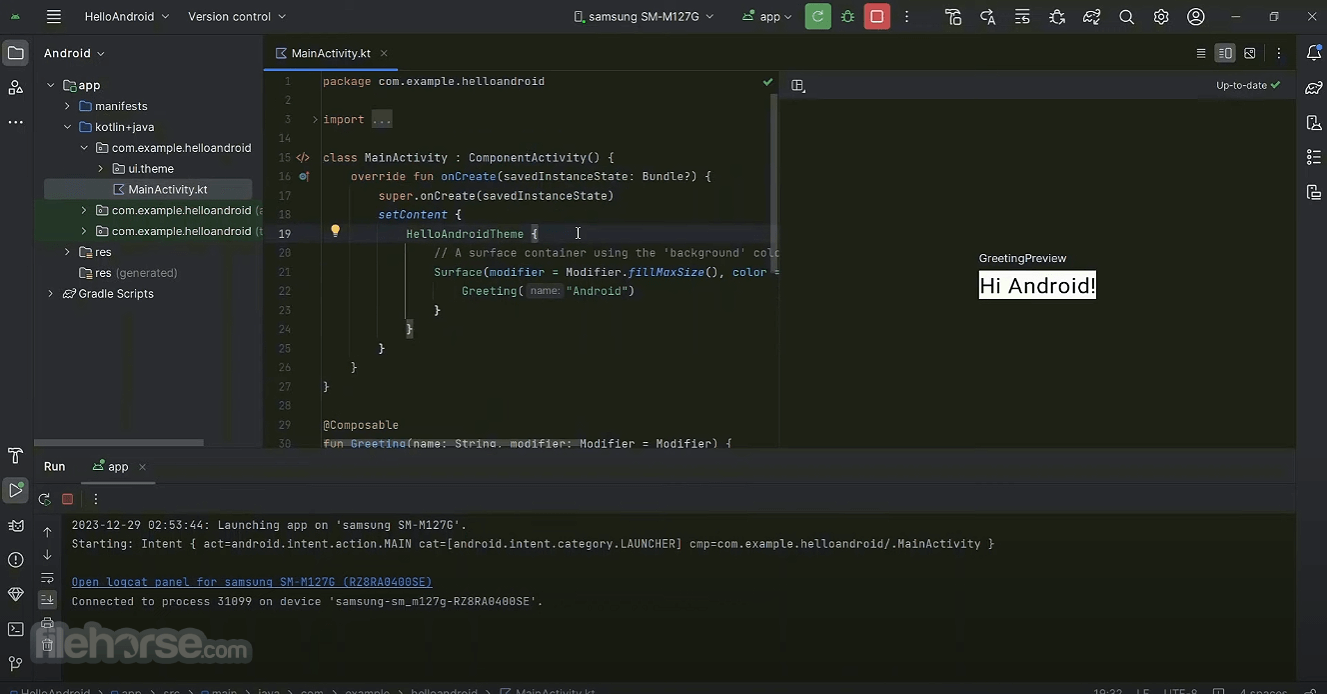Screen dimensions: 1327x694
Task: Go down the stack trace arrow
Action: click(47, 555)
